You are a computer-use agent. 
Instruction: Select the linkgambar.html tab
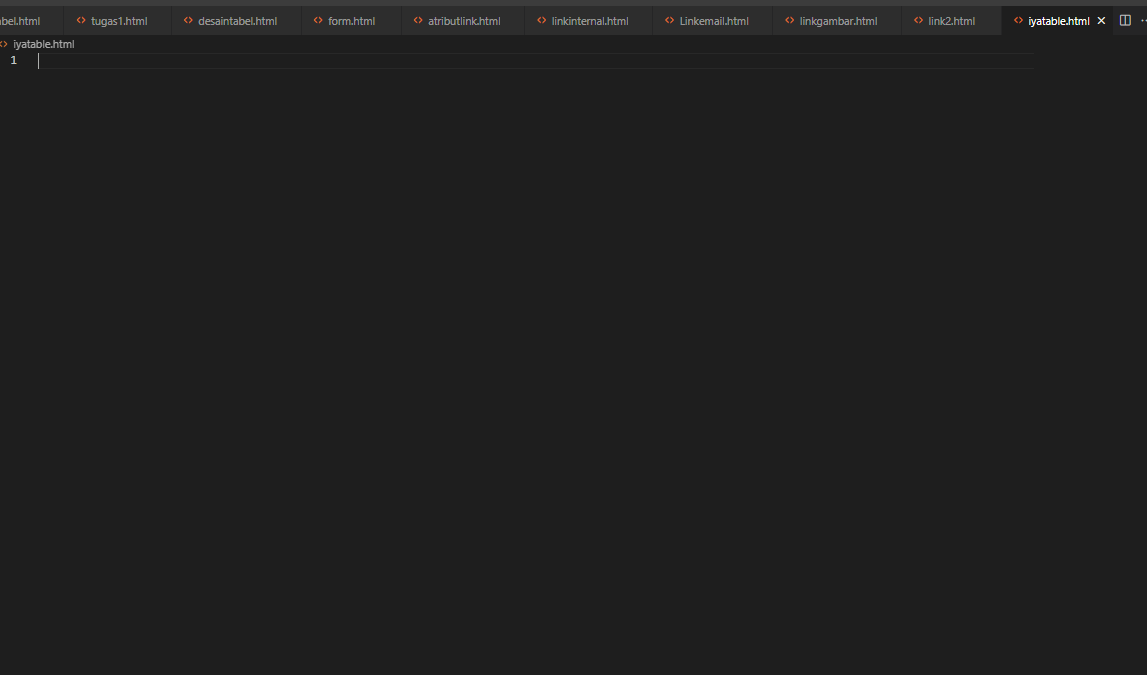[836, 19]
